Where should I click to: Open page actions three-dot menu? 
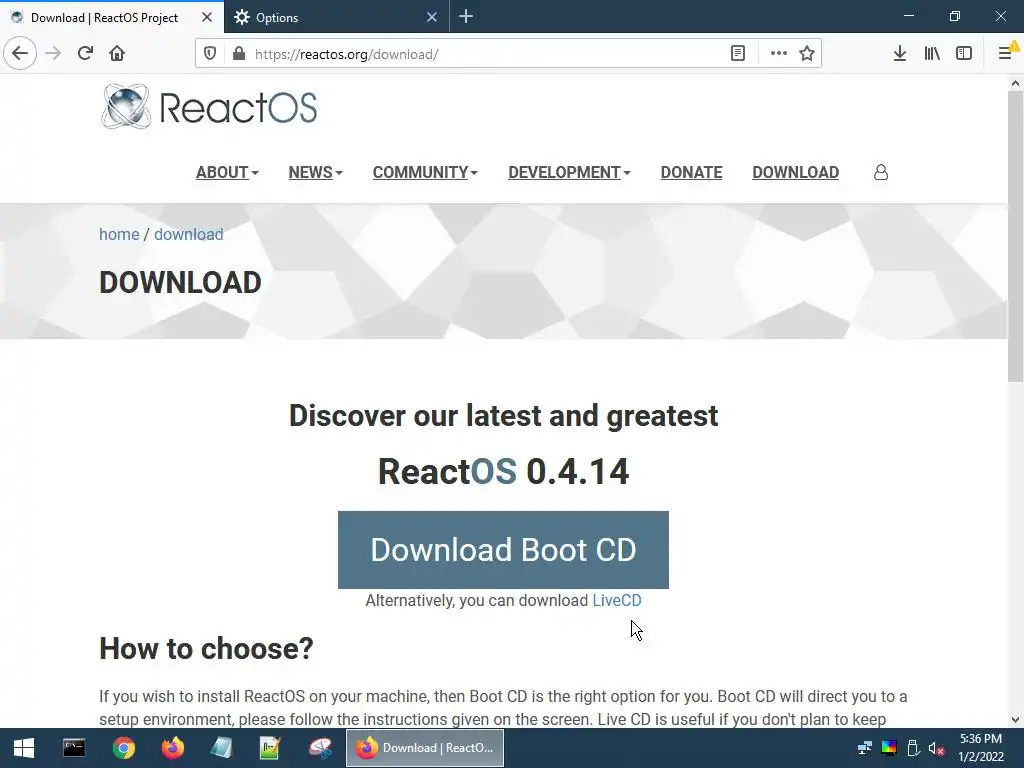(778, 54)
